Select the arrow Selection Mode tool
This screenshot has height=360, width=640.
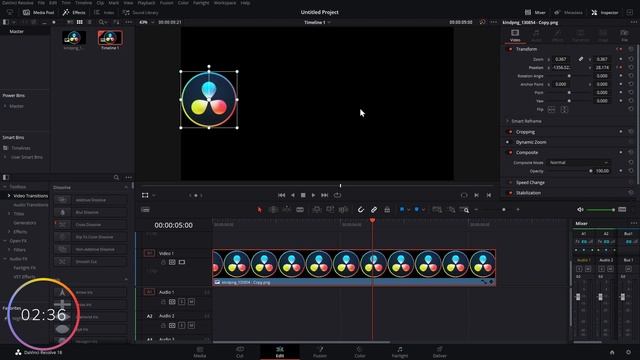tap(260, 209)
